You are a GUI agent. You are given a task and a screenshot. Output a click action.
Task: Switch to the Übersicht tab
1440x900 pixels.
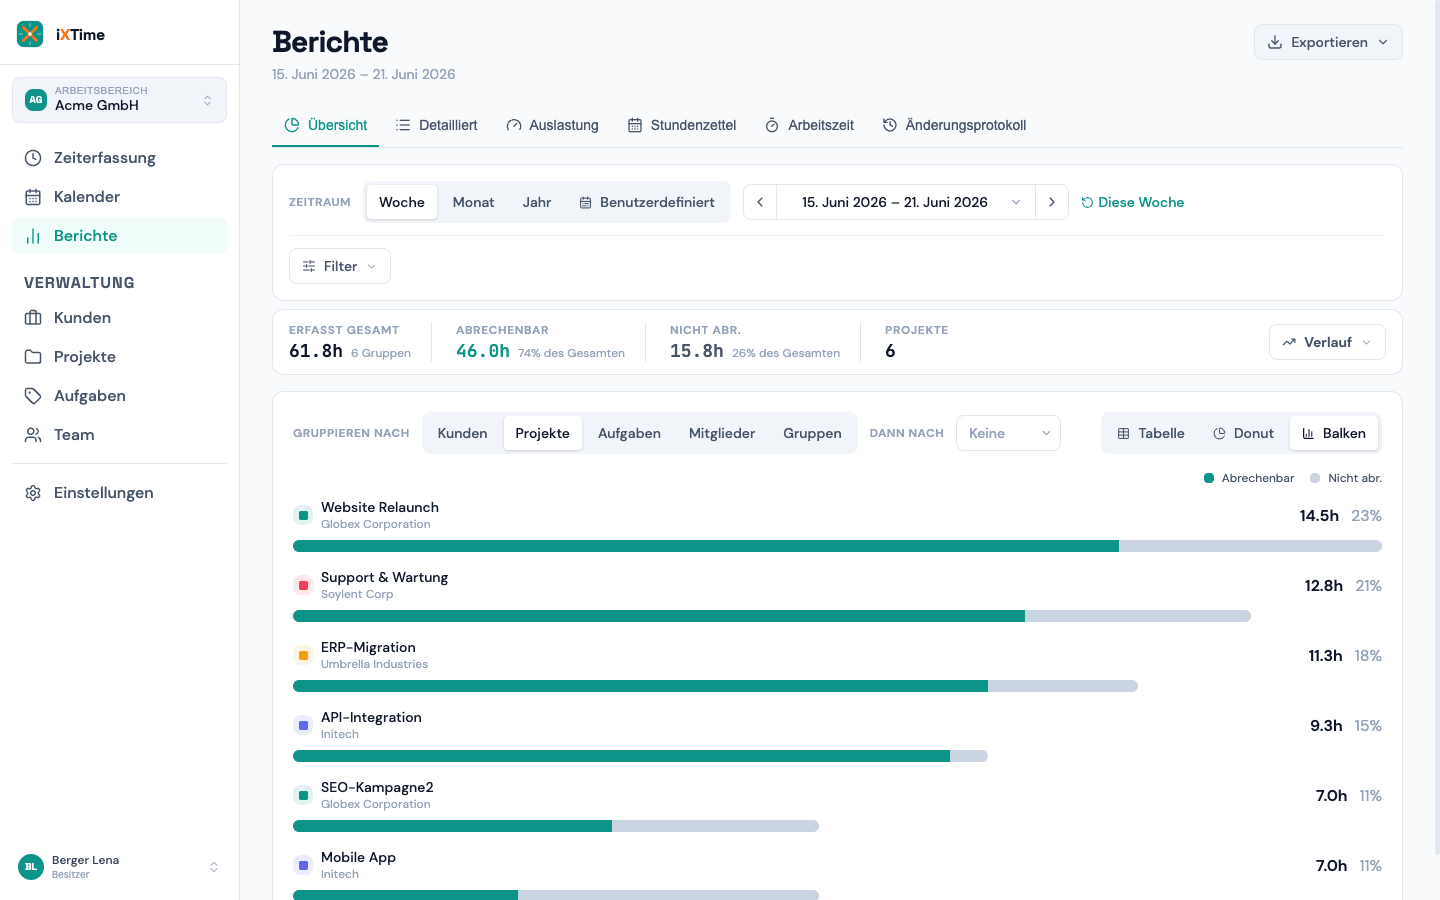click(x=326, y=125)
